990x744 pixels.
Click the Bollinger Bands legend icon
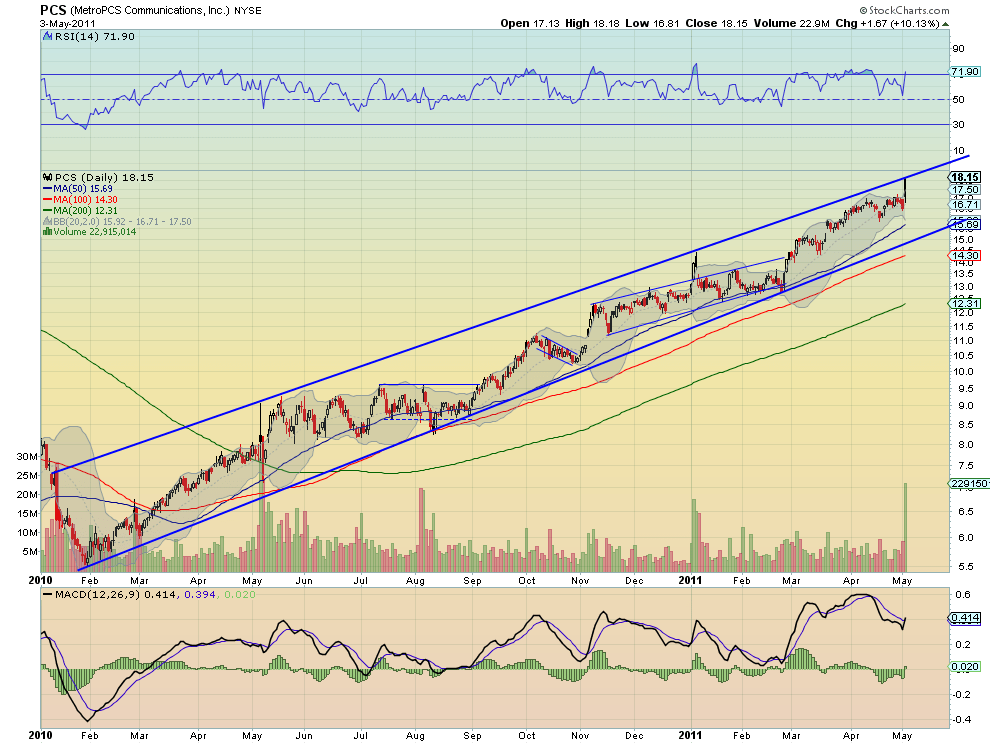(x=47, y=222)
